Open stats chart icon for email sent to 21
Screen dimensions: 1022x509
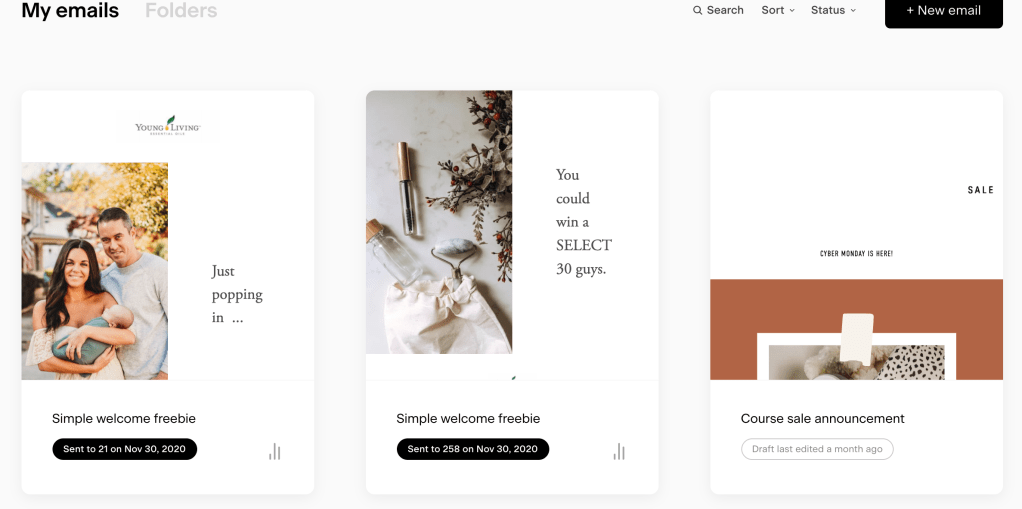(274, 452)
